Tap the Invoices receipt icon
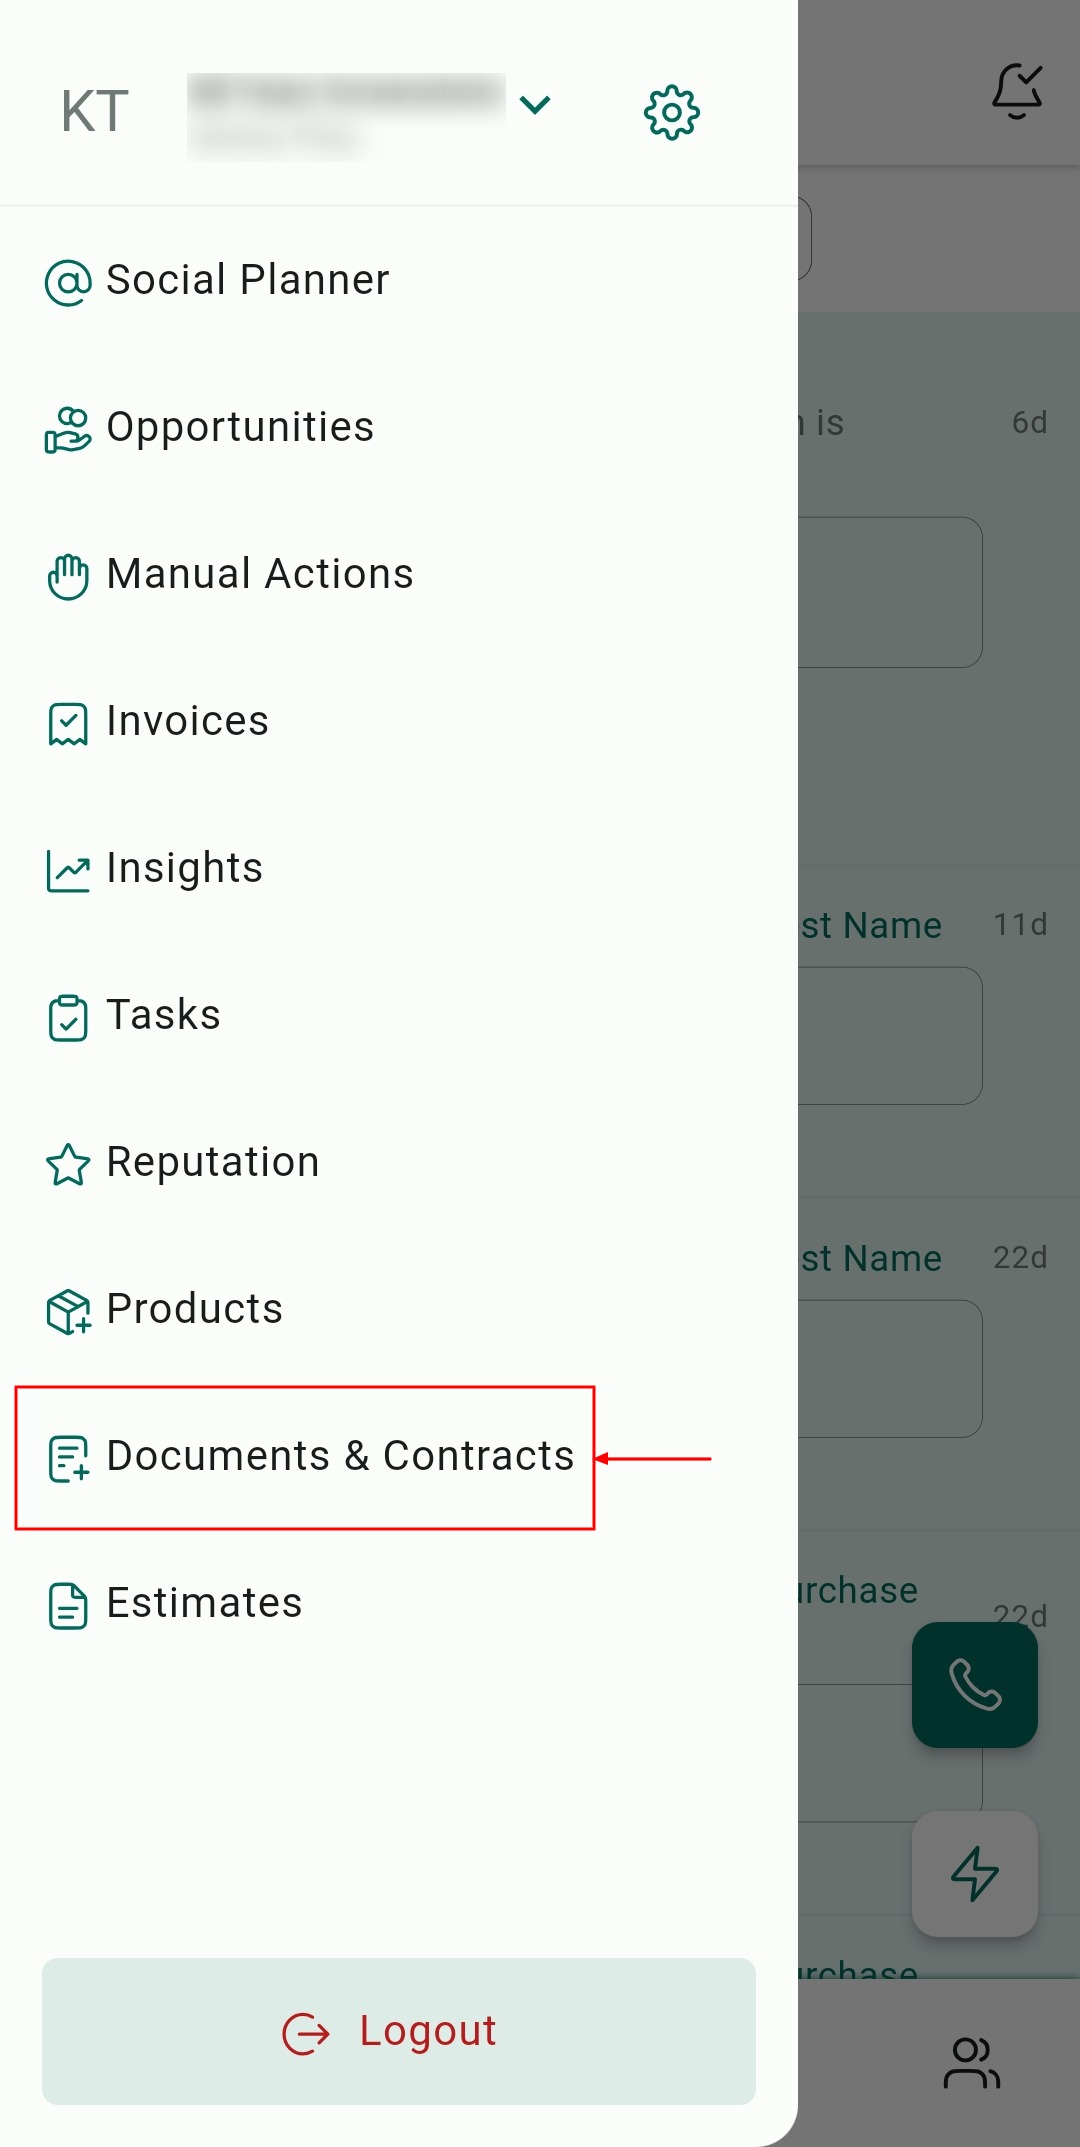 (x=68, y=723)
